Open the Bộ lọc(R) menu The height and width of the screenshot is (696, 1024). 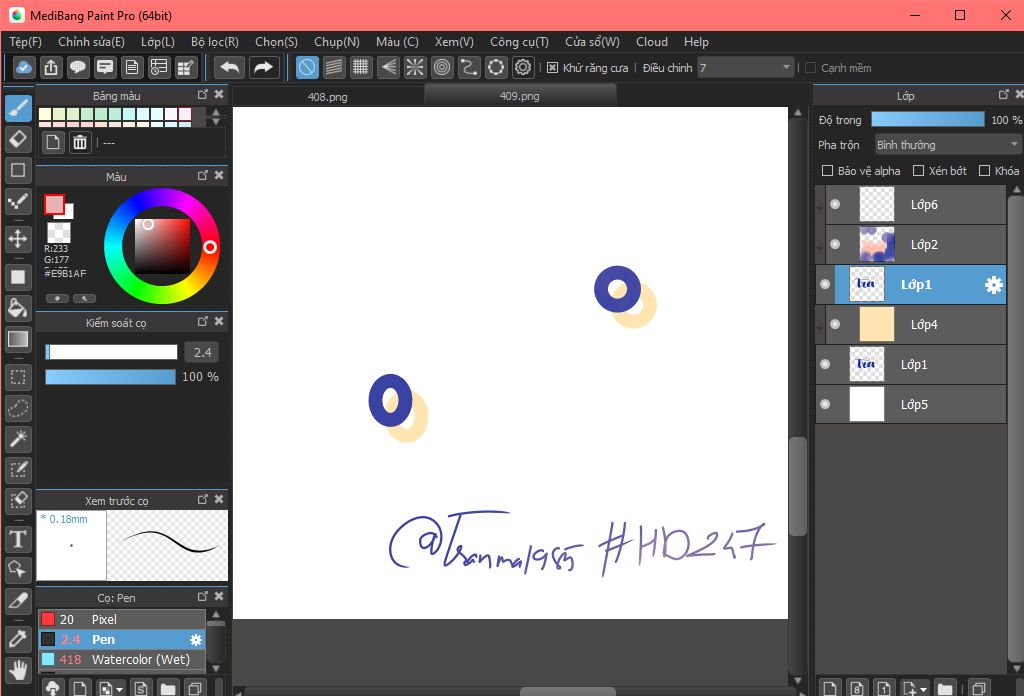(x=215, y=42)
